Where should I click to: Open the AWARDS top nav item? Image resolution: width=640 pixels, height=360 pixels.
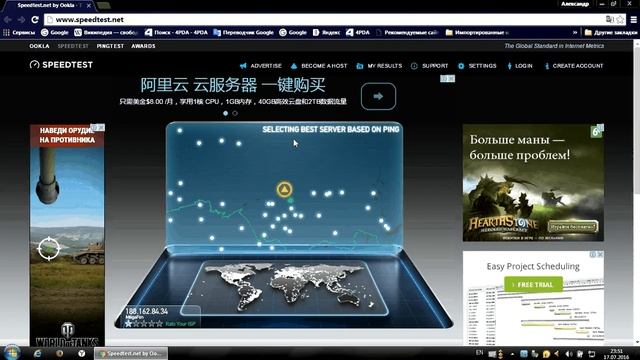pos(143,46)
